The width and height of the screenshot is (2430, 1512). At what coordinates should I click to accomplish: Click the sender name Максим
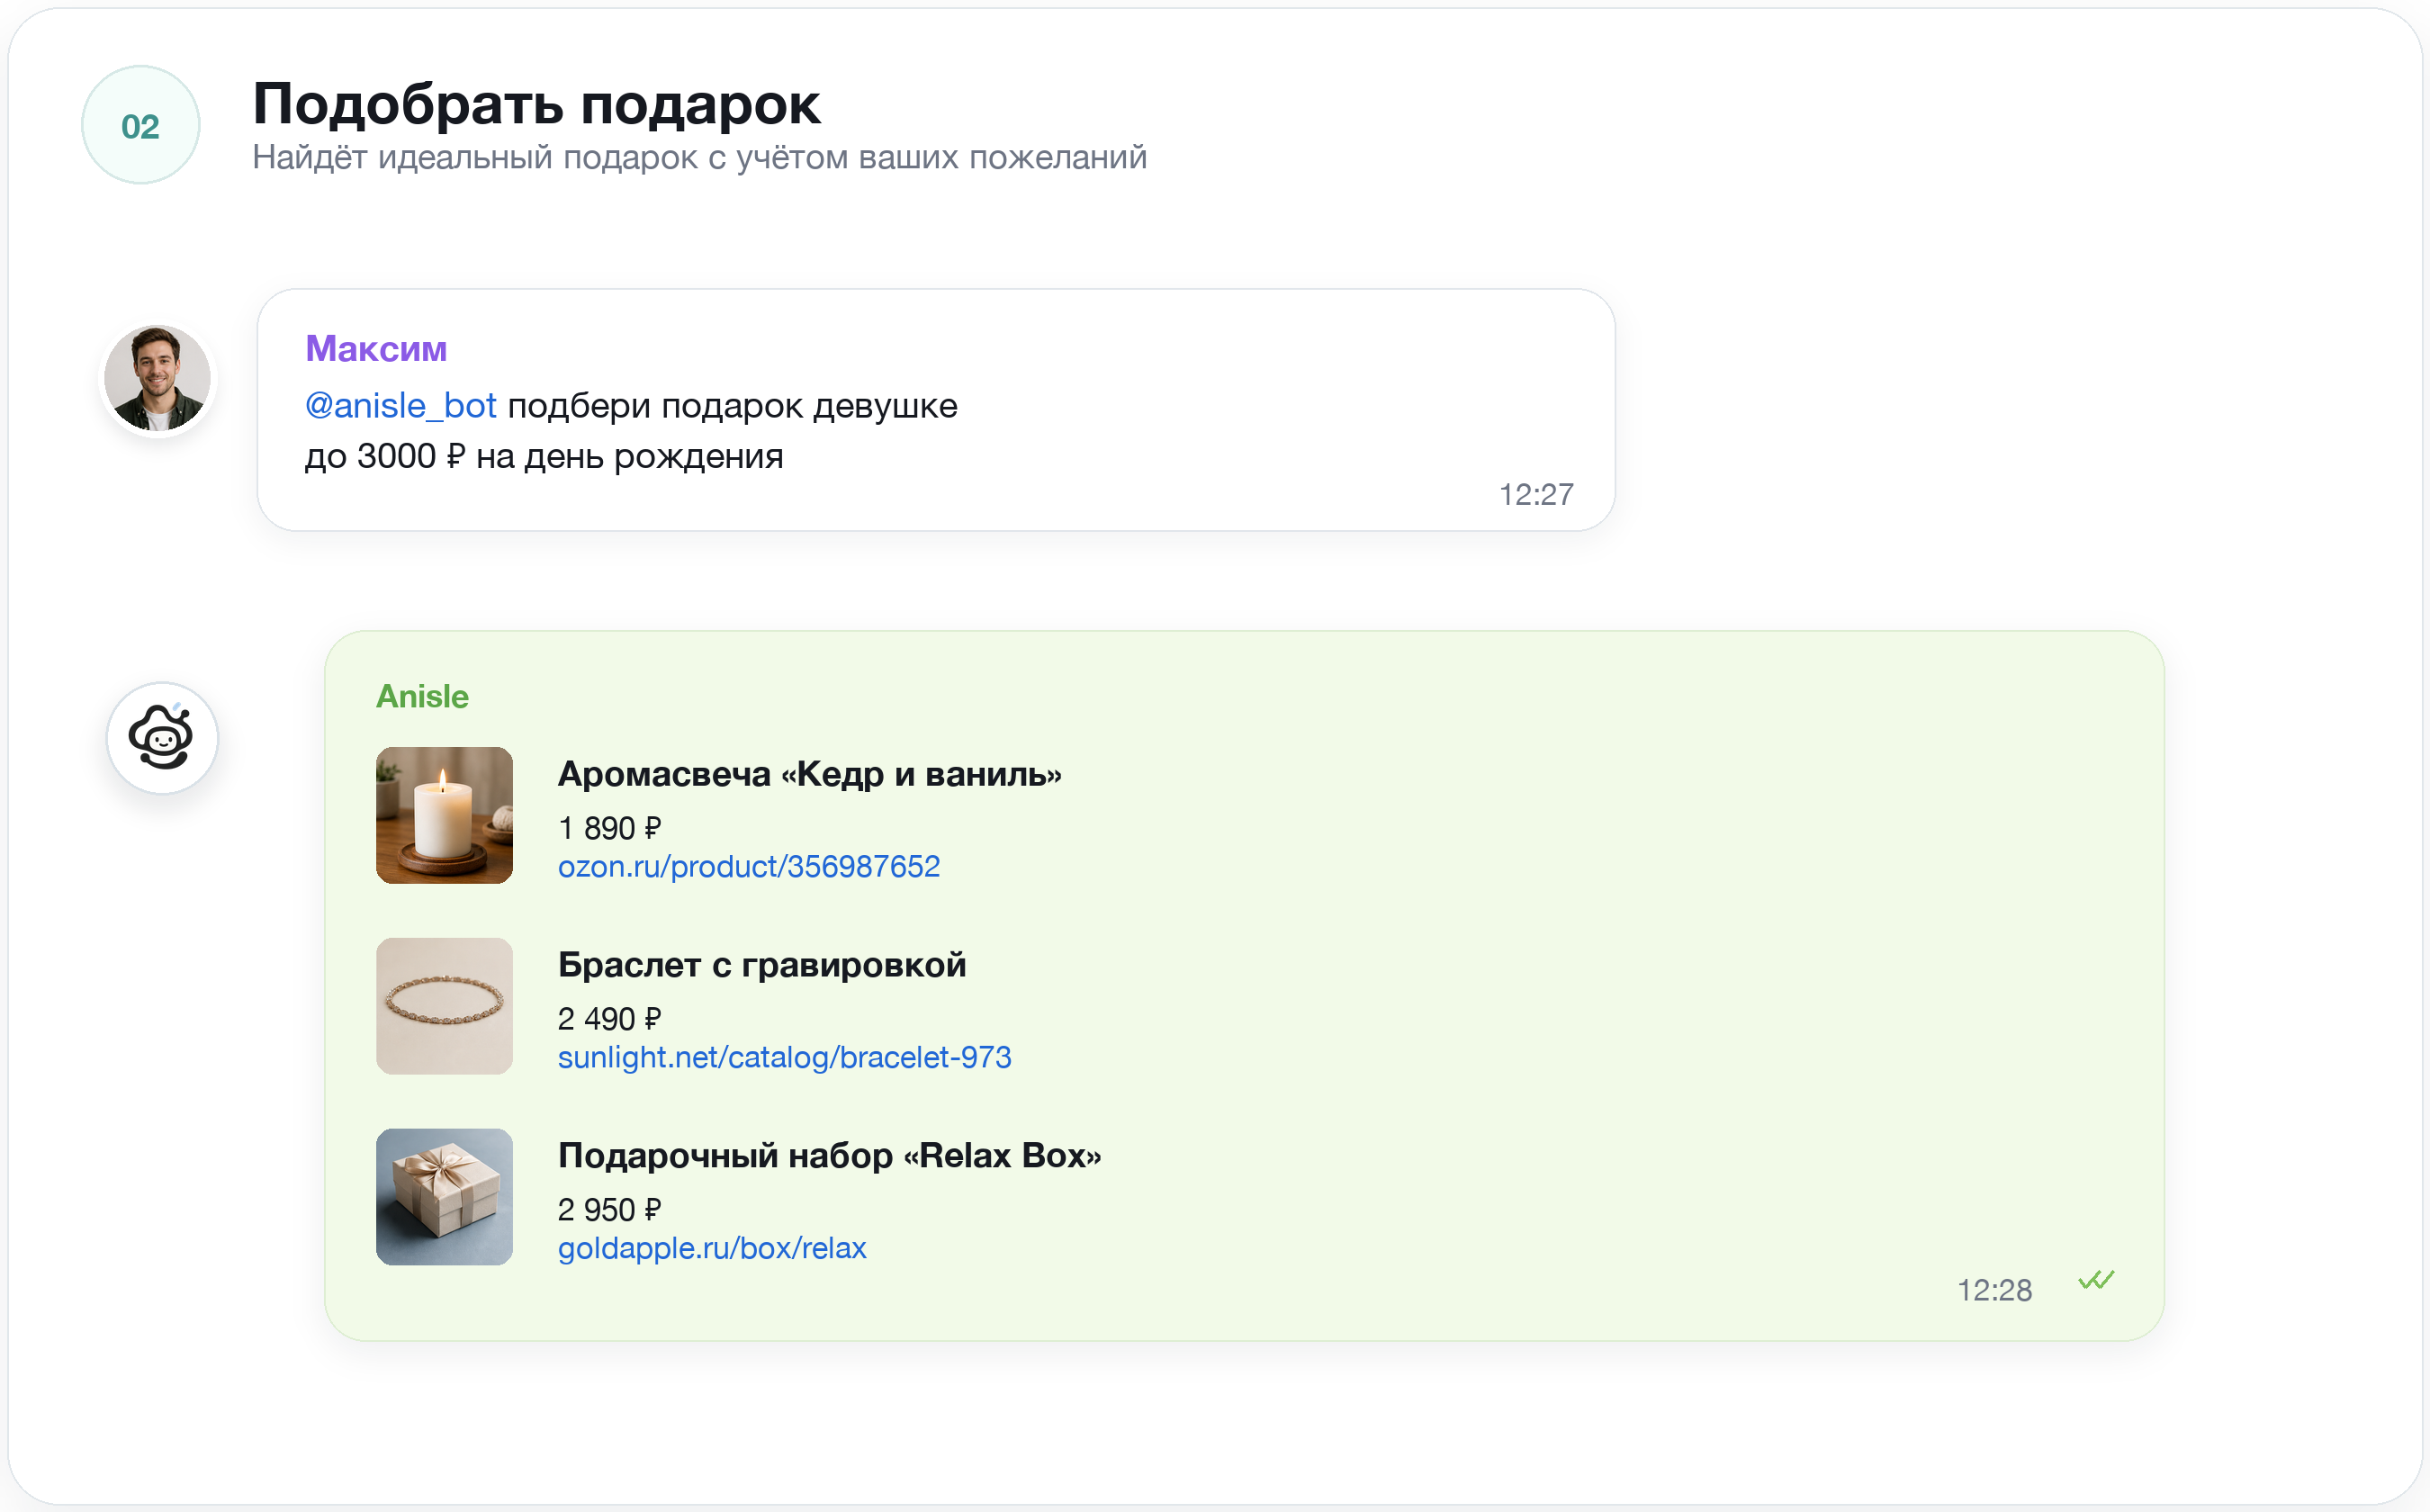coord(376,348)
